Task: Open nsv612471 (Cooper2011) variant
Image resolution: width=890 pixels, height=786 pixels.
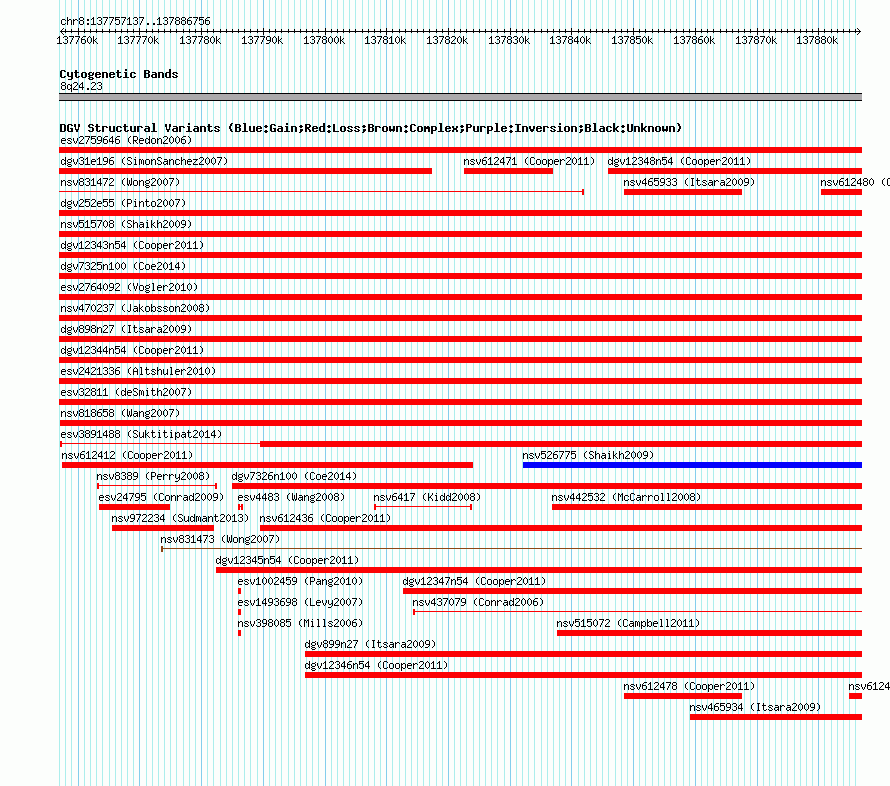Action: (x=529, y=161)
